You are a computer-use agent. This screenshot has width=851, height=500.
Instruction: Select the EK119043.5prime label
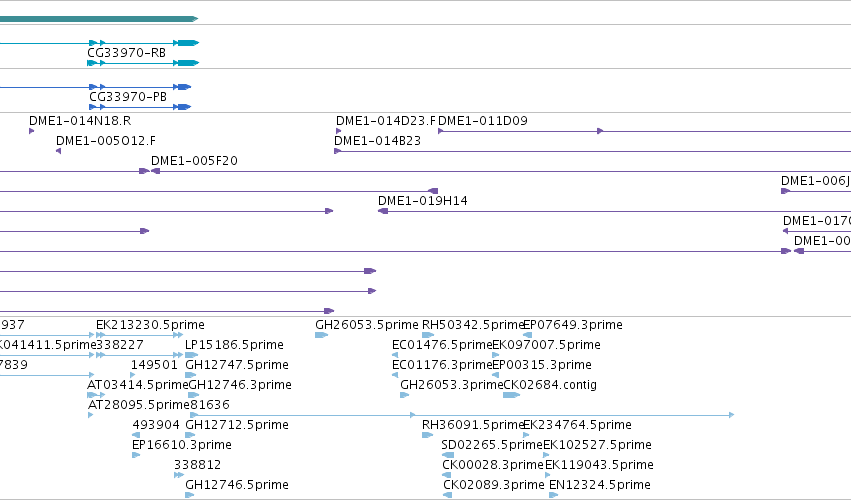pos(599,465)
